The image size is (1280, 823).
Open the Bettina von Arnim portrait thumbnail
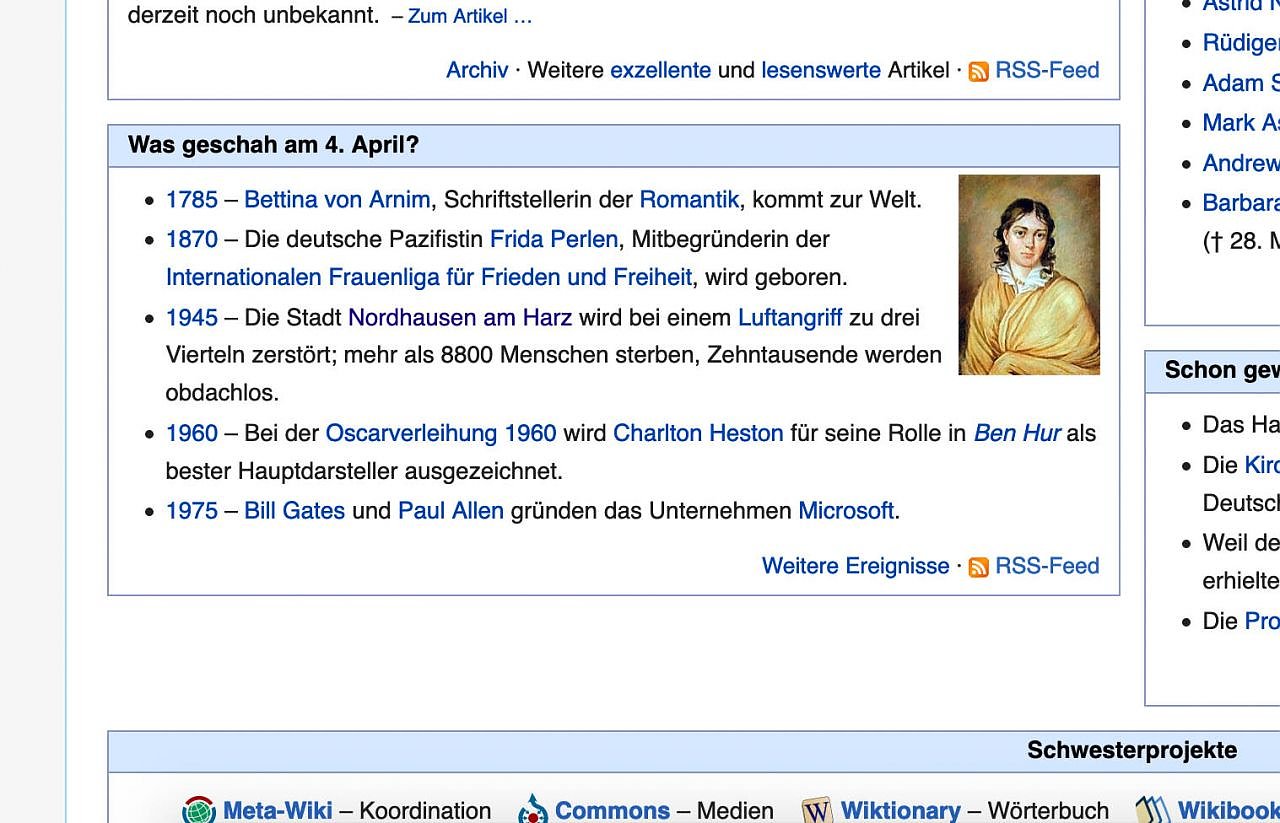click(1029, 275)
